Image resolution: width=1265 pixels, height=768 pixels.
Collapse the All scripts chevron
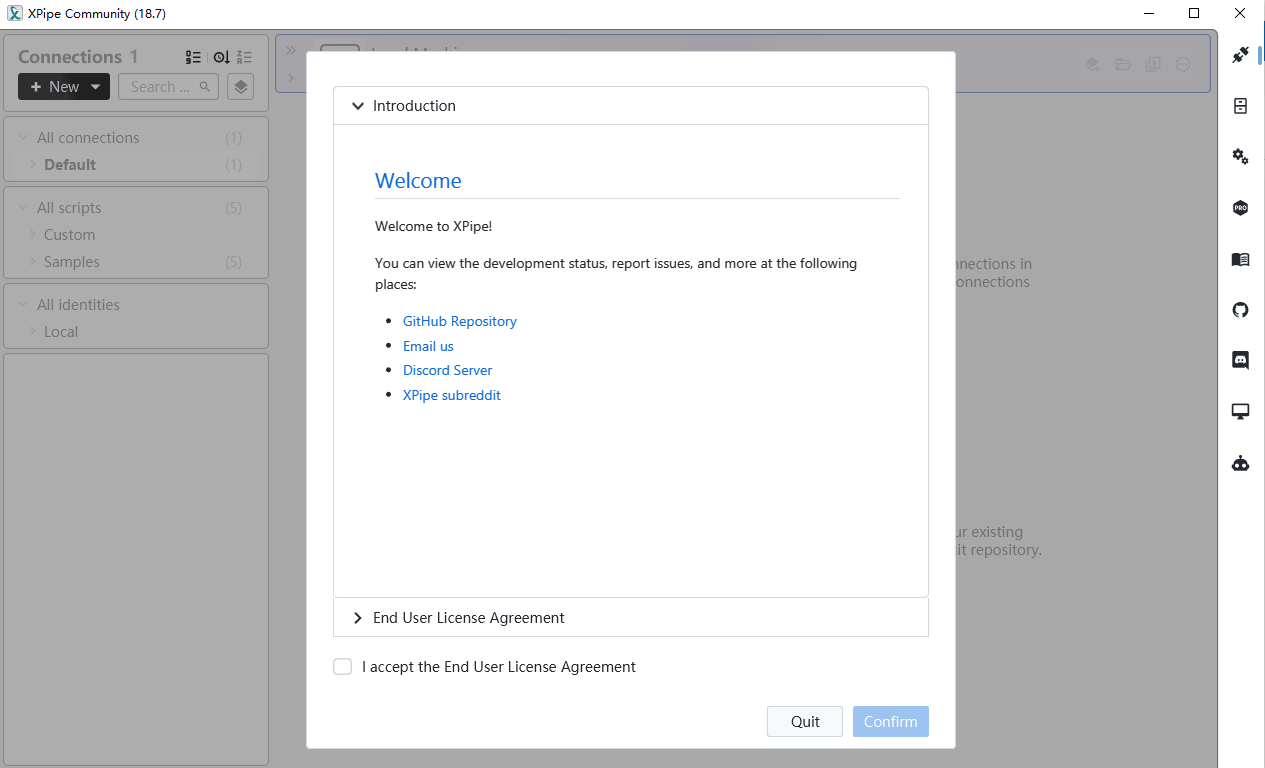click(x=23, y=208)
